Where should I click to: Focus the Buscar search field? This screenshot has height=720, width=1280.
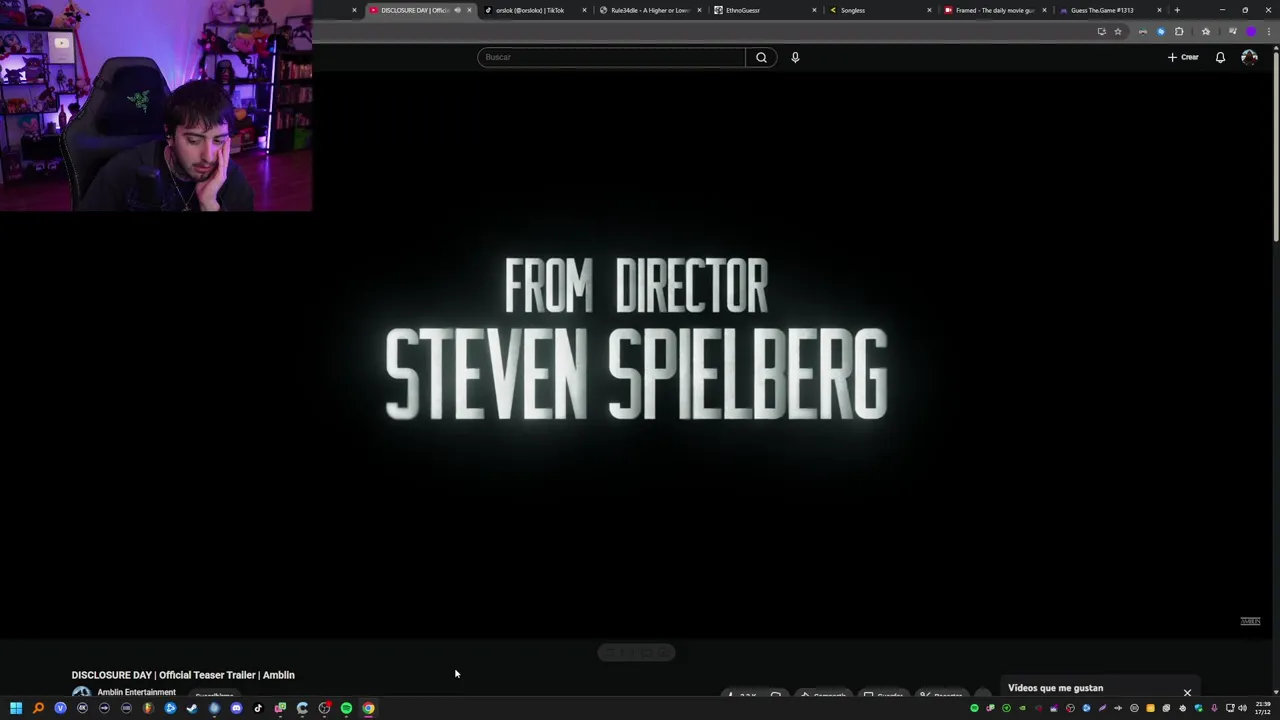(x=611, y=57)
